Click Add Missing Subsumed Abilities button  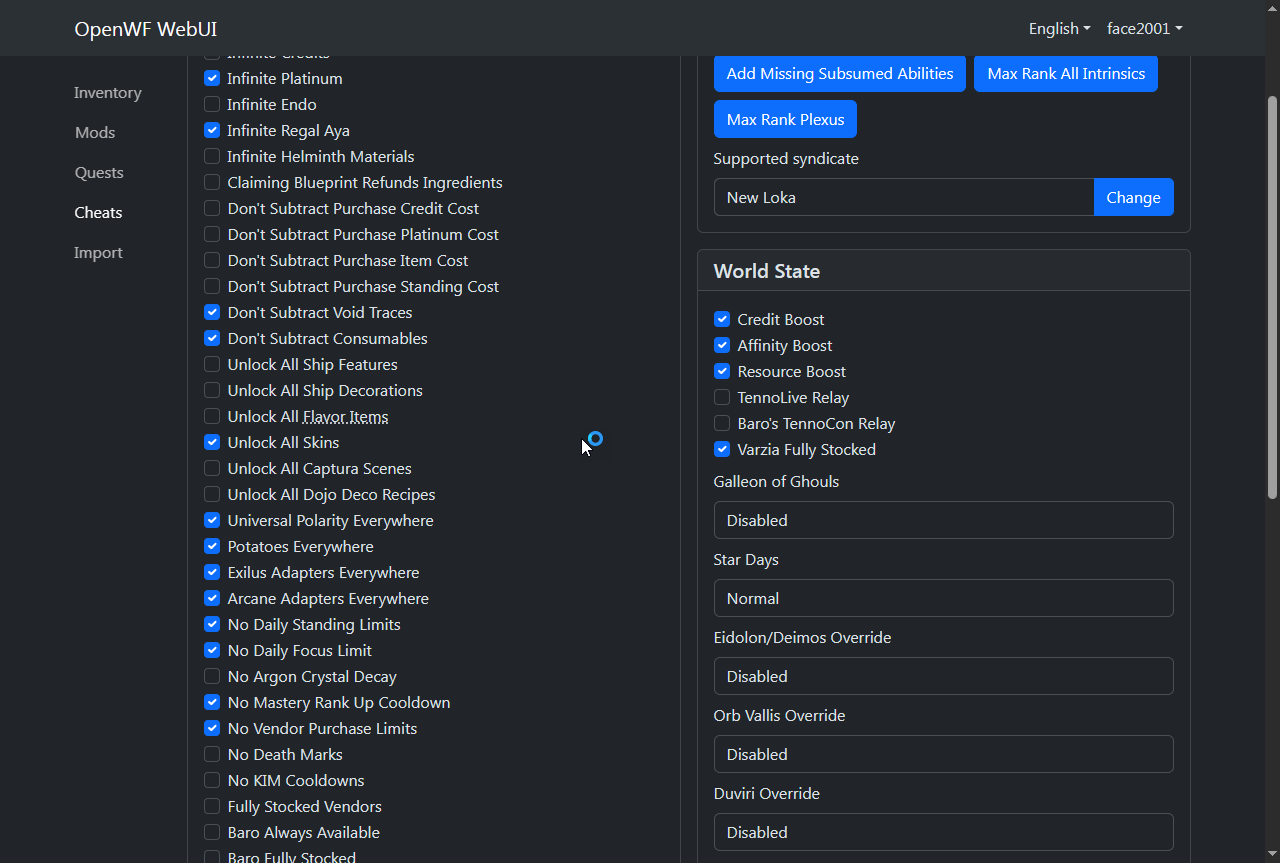click(839, 73)
